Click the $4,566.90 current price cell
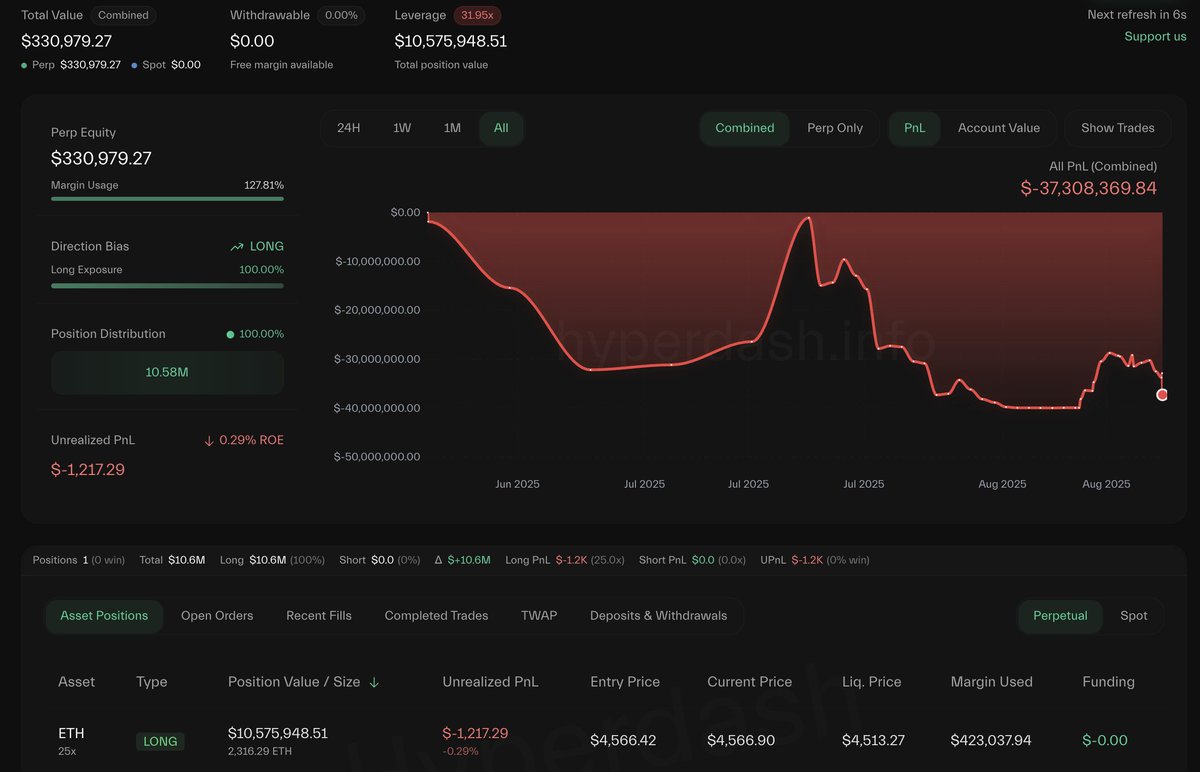Image resolution: width=1200 pixels, height=772 pixels. (742, 741)
